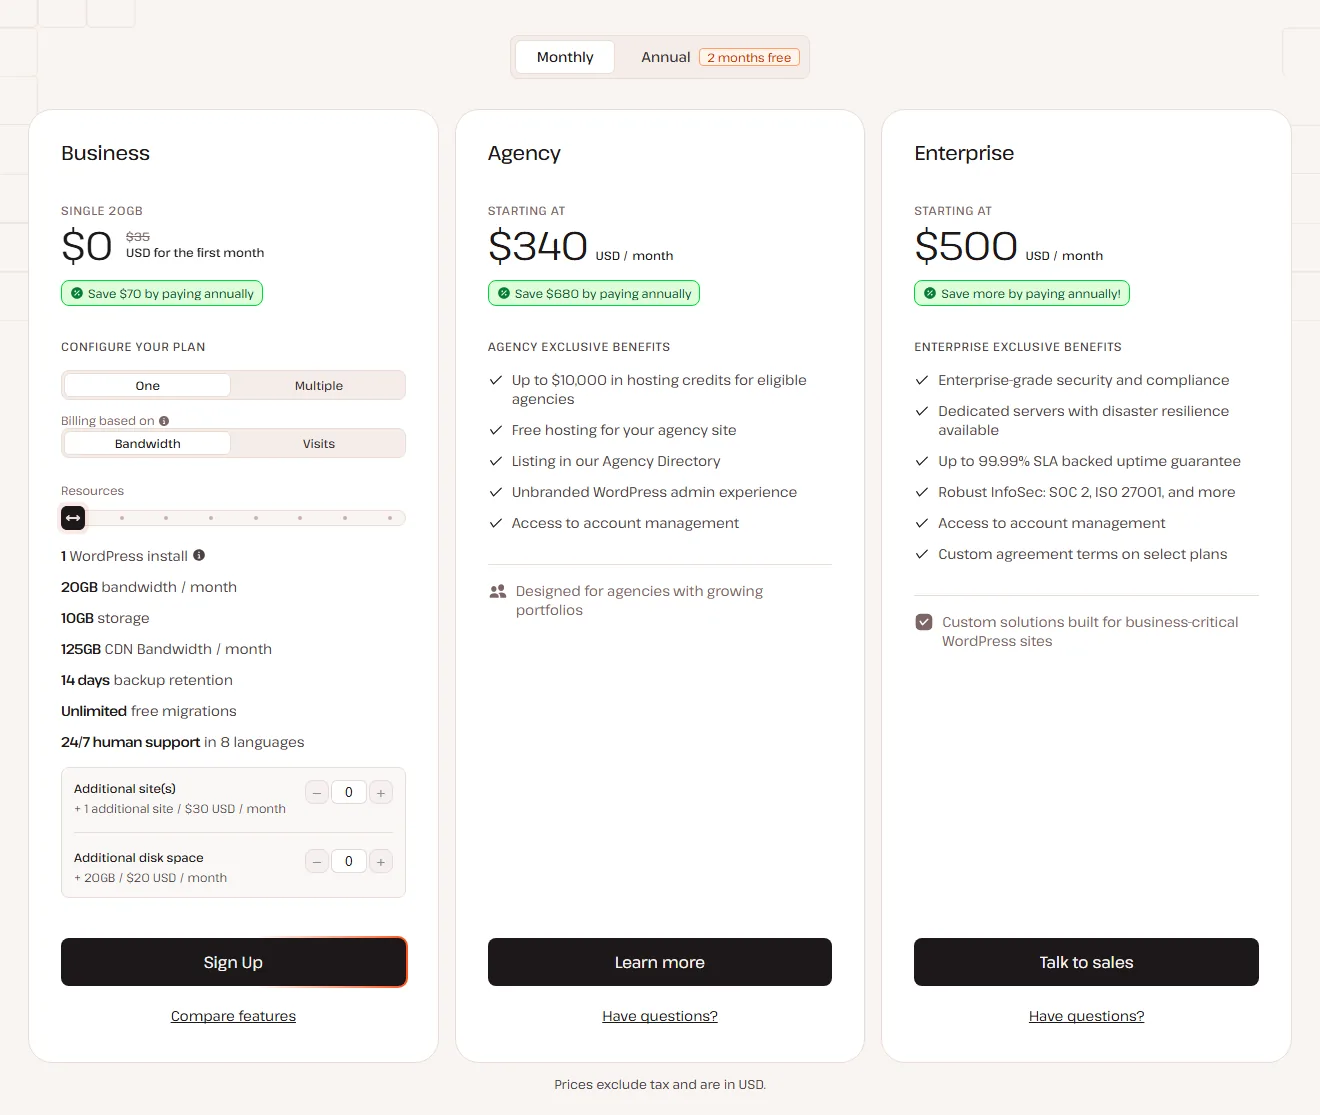Open Compare features link
Screen dimensions: 1320x1115
233,1016
